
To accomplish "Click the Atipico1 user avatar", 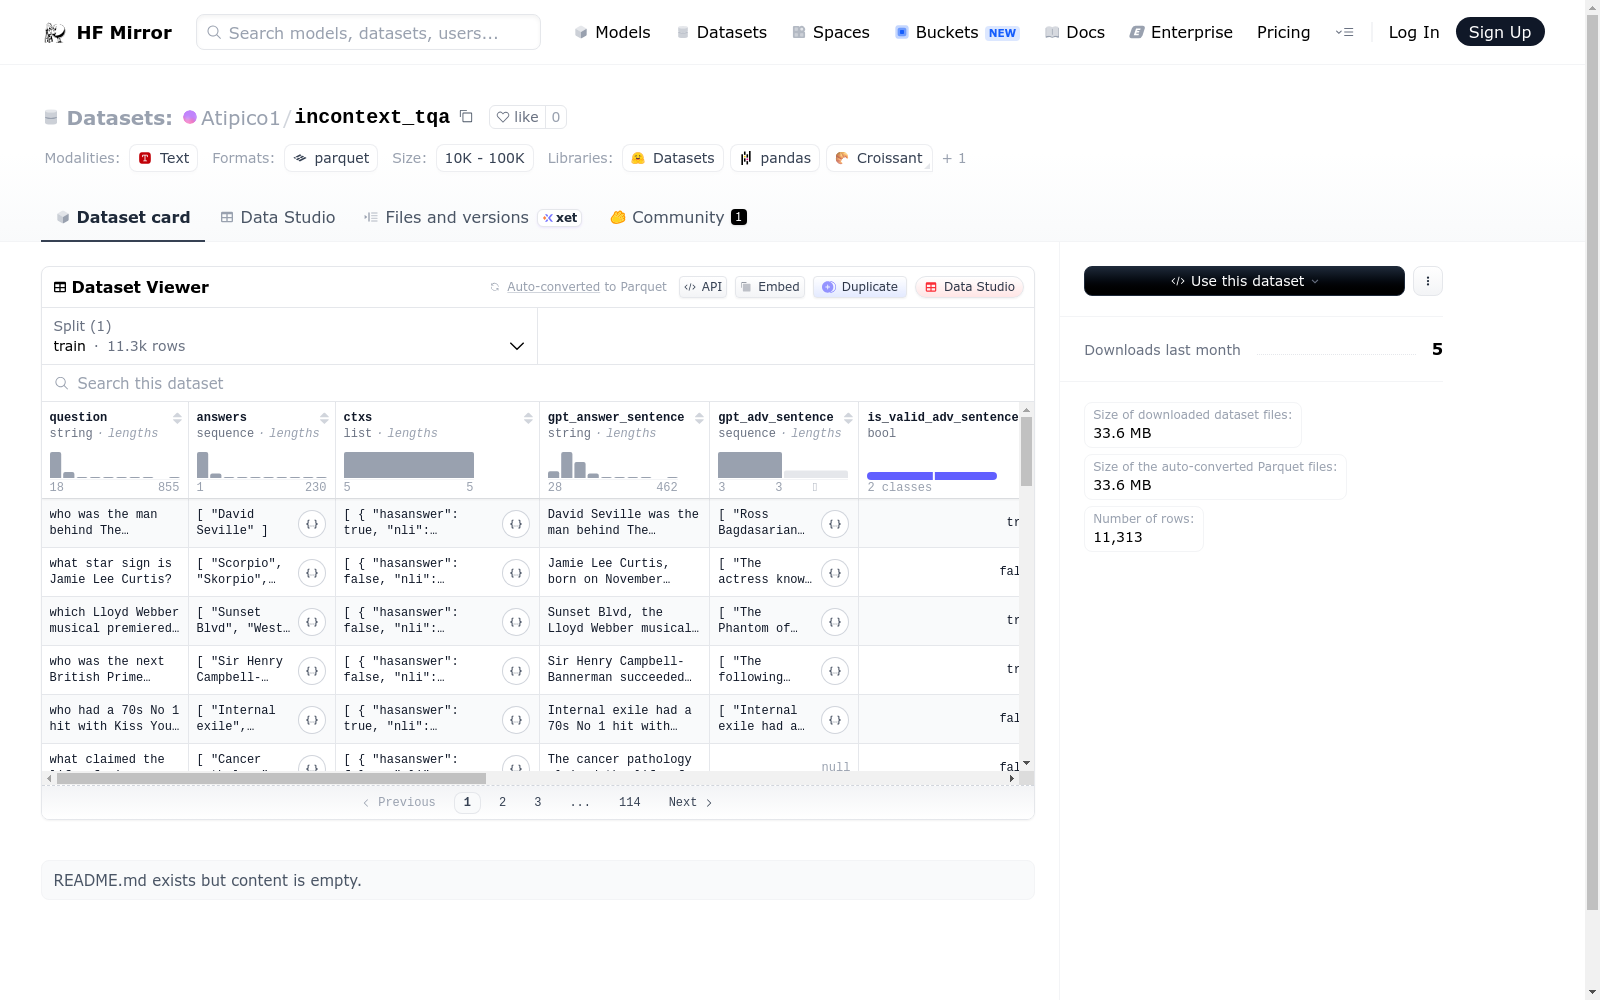I will click(x=190, y=117).
